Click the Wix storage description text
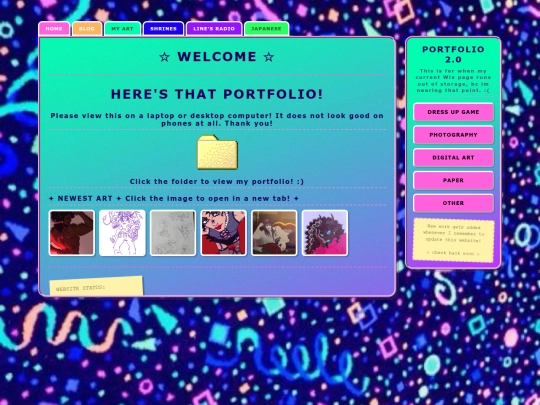The image size is (540, 405). (x=453, y=81)
